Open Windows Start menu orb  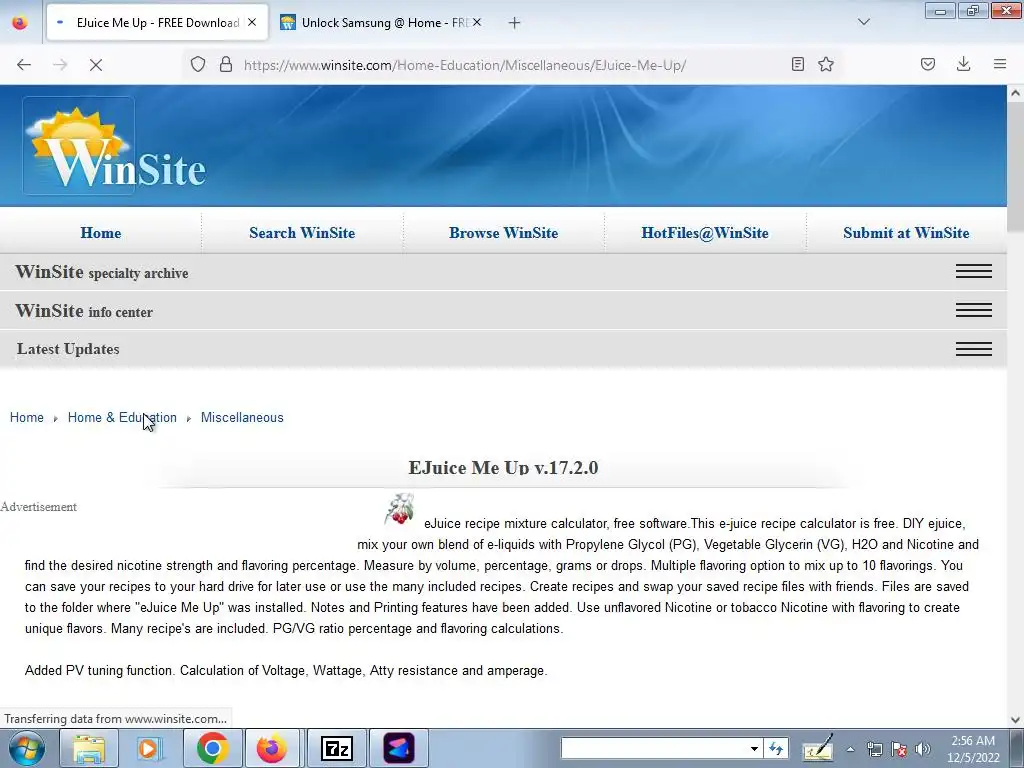27,748
